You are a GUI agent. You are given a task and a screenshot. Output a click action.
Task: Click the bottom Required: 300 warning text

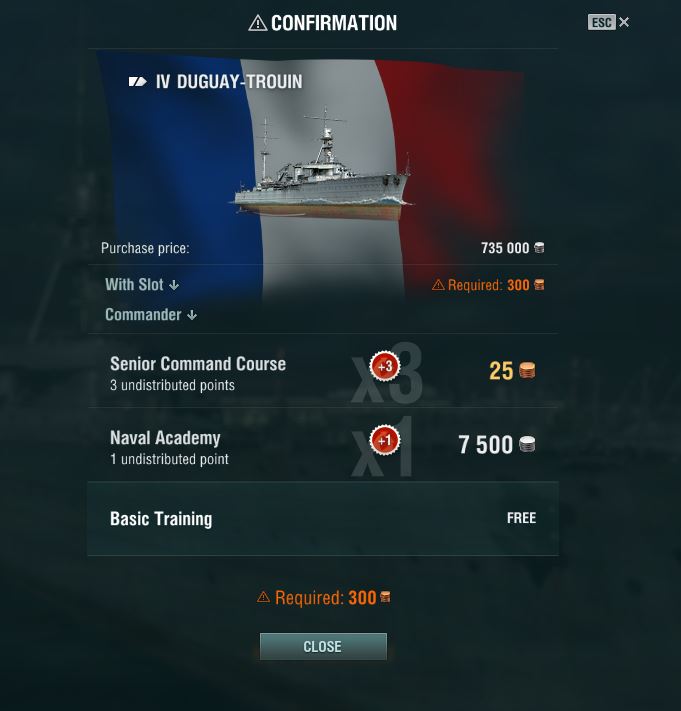(x=323, y=598)
